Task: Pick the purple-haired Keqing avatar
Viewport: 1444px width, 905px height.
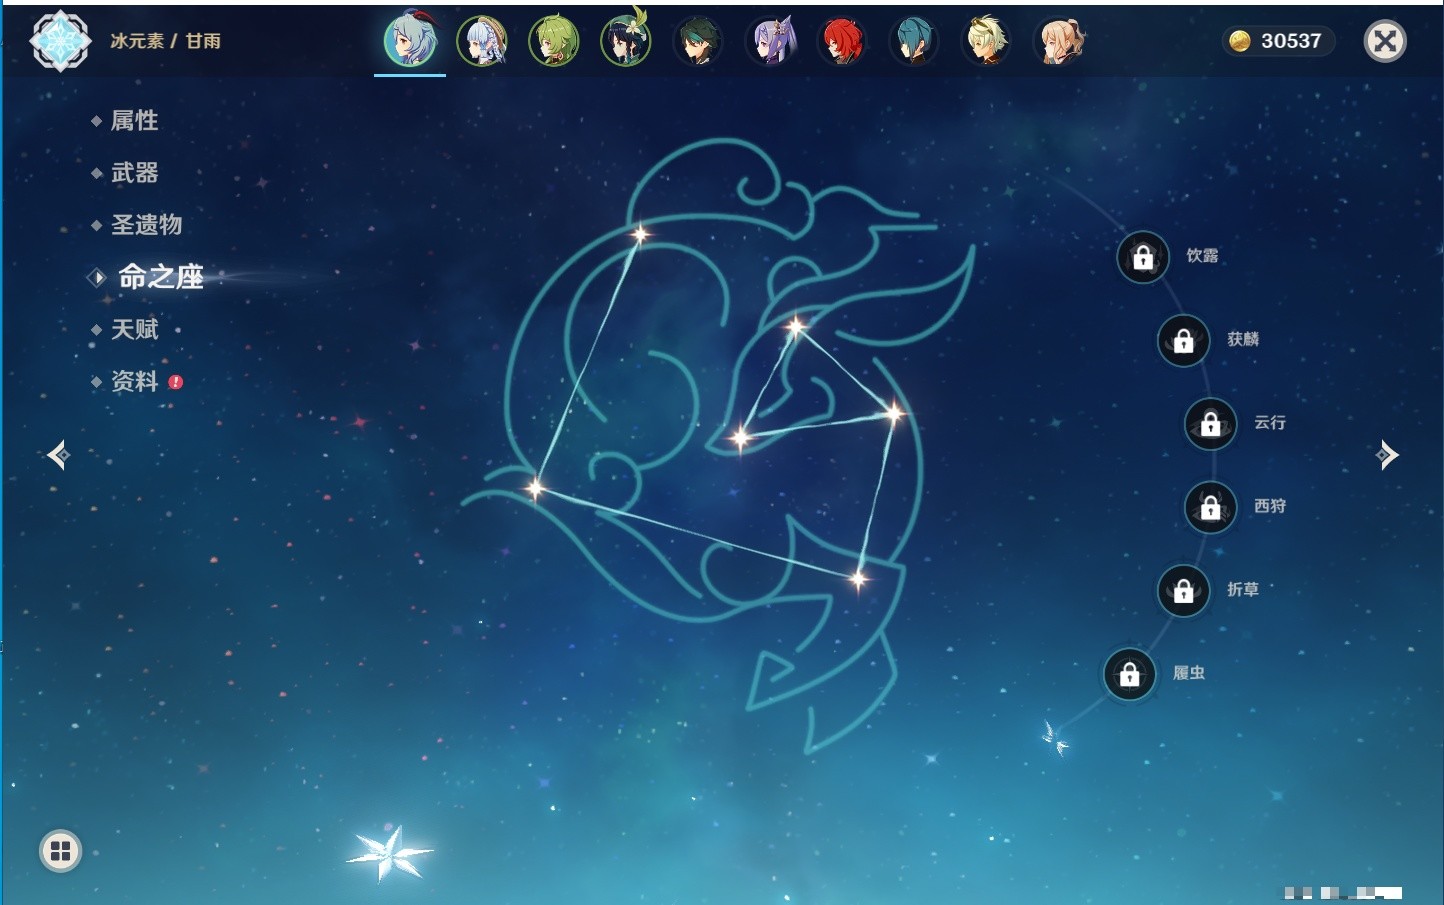Action: [771, 42]
